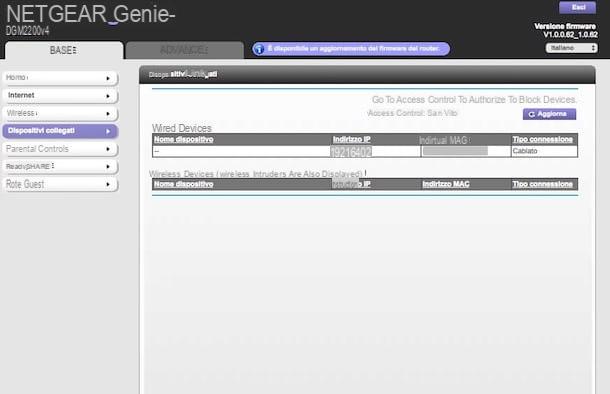Click the arrow beside Internet
Screen dimensions: 610x394
(x=108, y=96)
